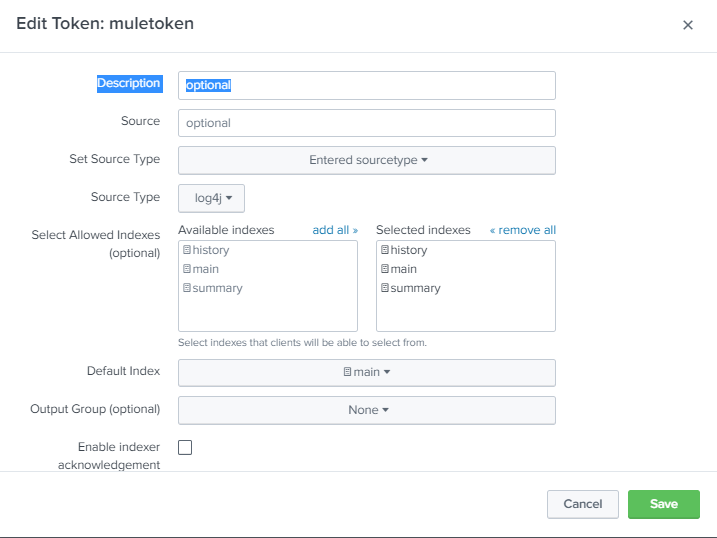Expand the log4j Source Type dropdown
Image resolution: width=717 pixels, height=538 pixels.
(x=212, y=198)
